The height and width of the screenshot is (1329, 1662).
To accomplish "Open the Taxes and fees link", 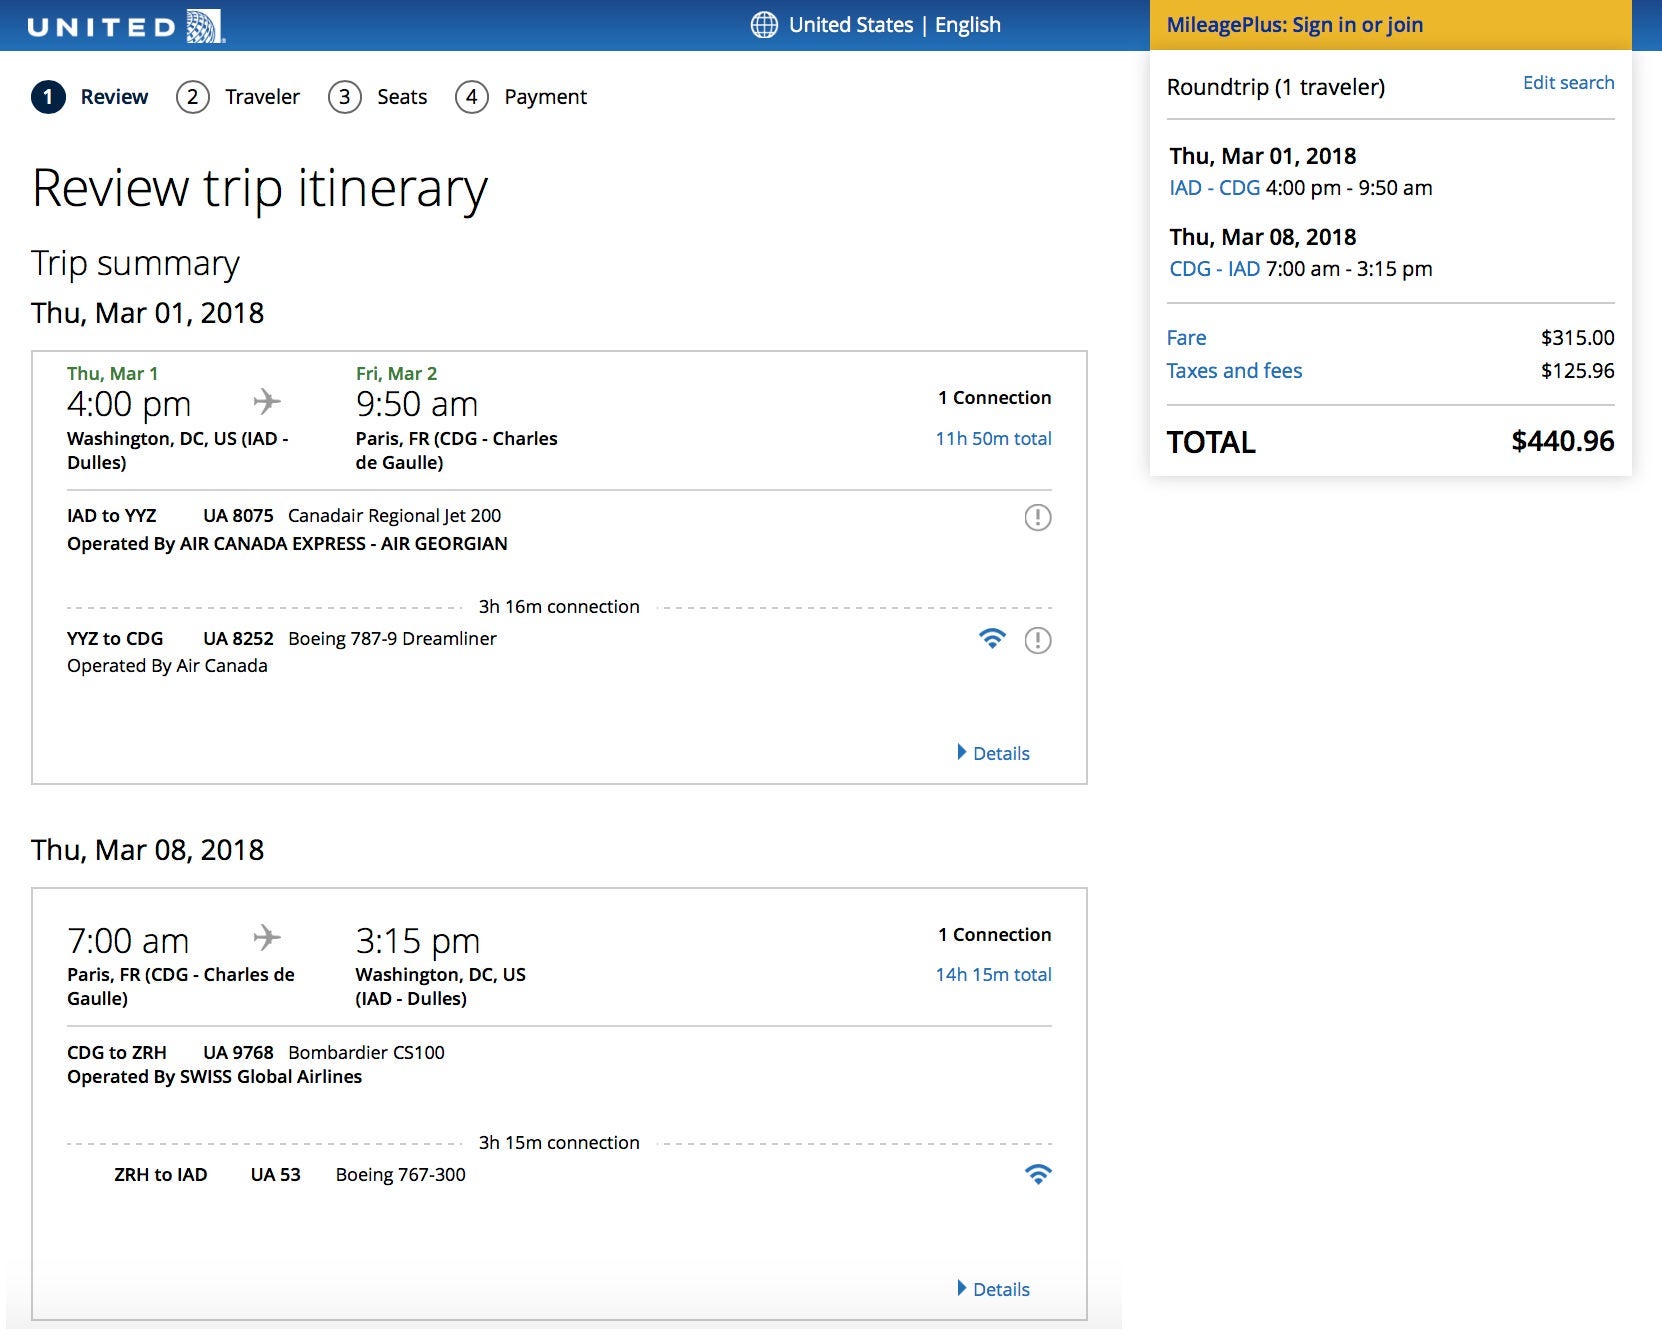I will click(x=1234, y=371).
